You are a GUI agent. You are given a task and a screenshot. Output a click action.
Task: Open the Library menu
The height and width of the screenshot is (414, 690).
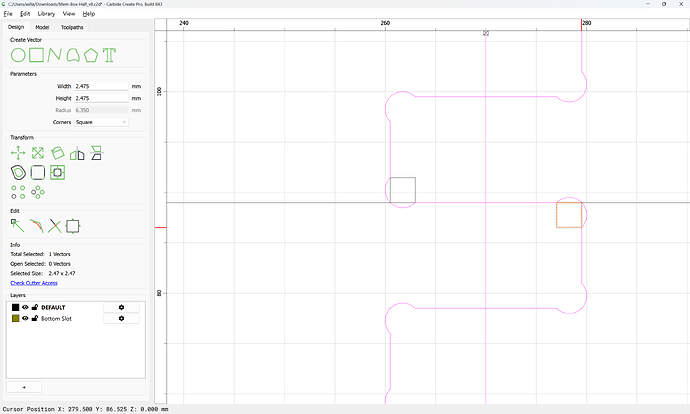coord(46,14)
